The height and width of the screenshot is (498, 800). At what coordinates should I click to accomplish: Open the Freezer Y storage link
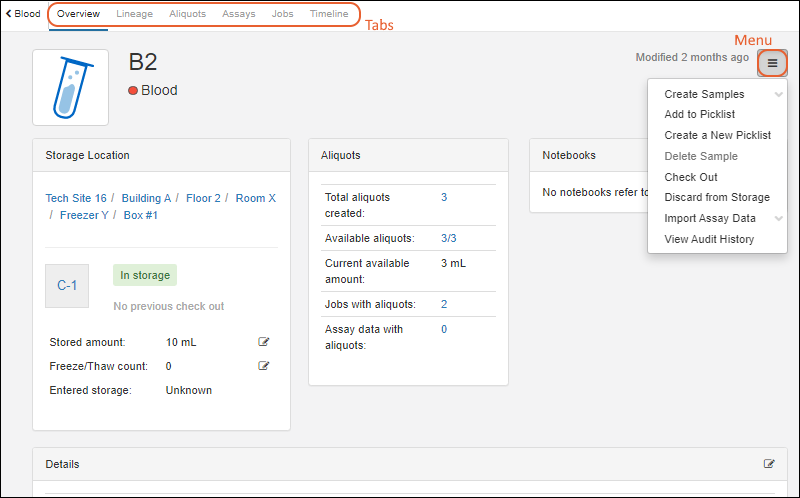click(x=84, y=215)
